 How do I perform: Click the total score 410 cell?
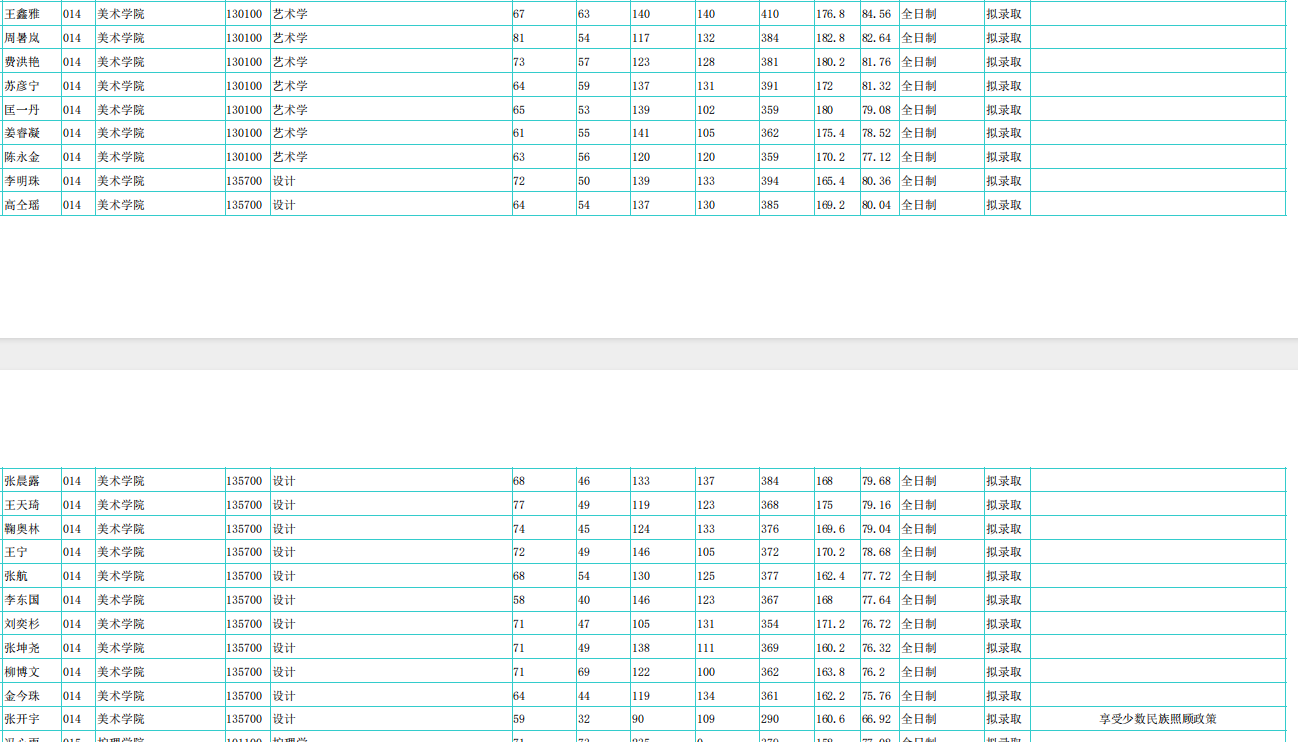click(770, 14)
